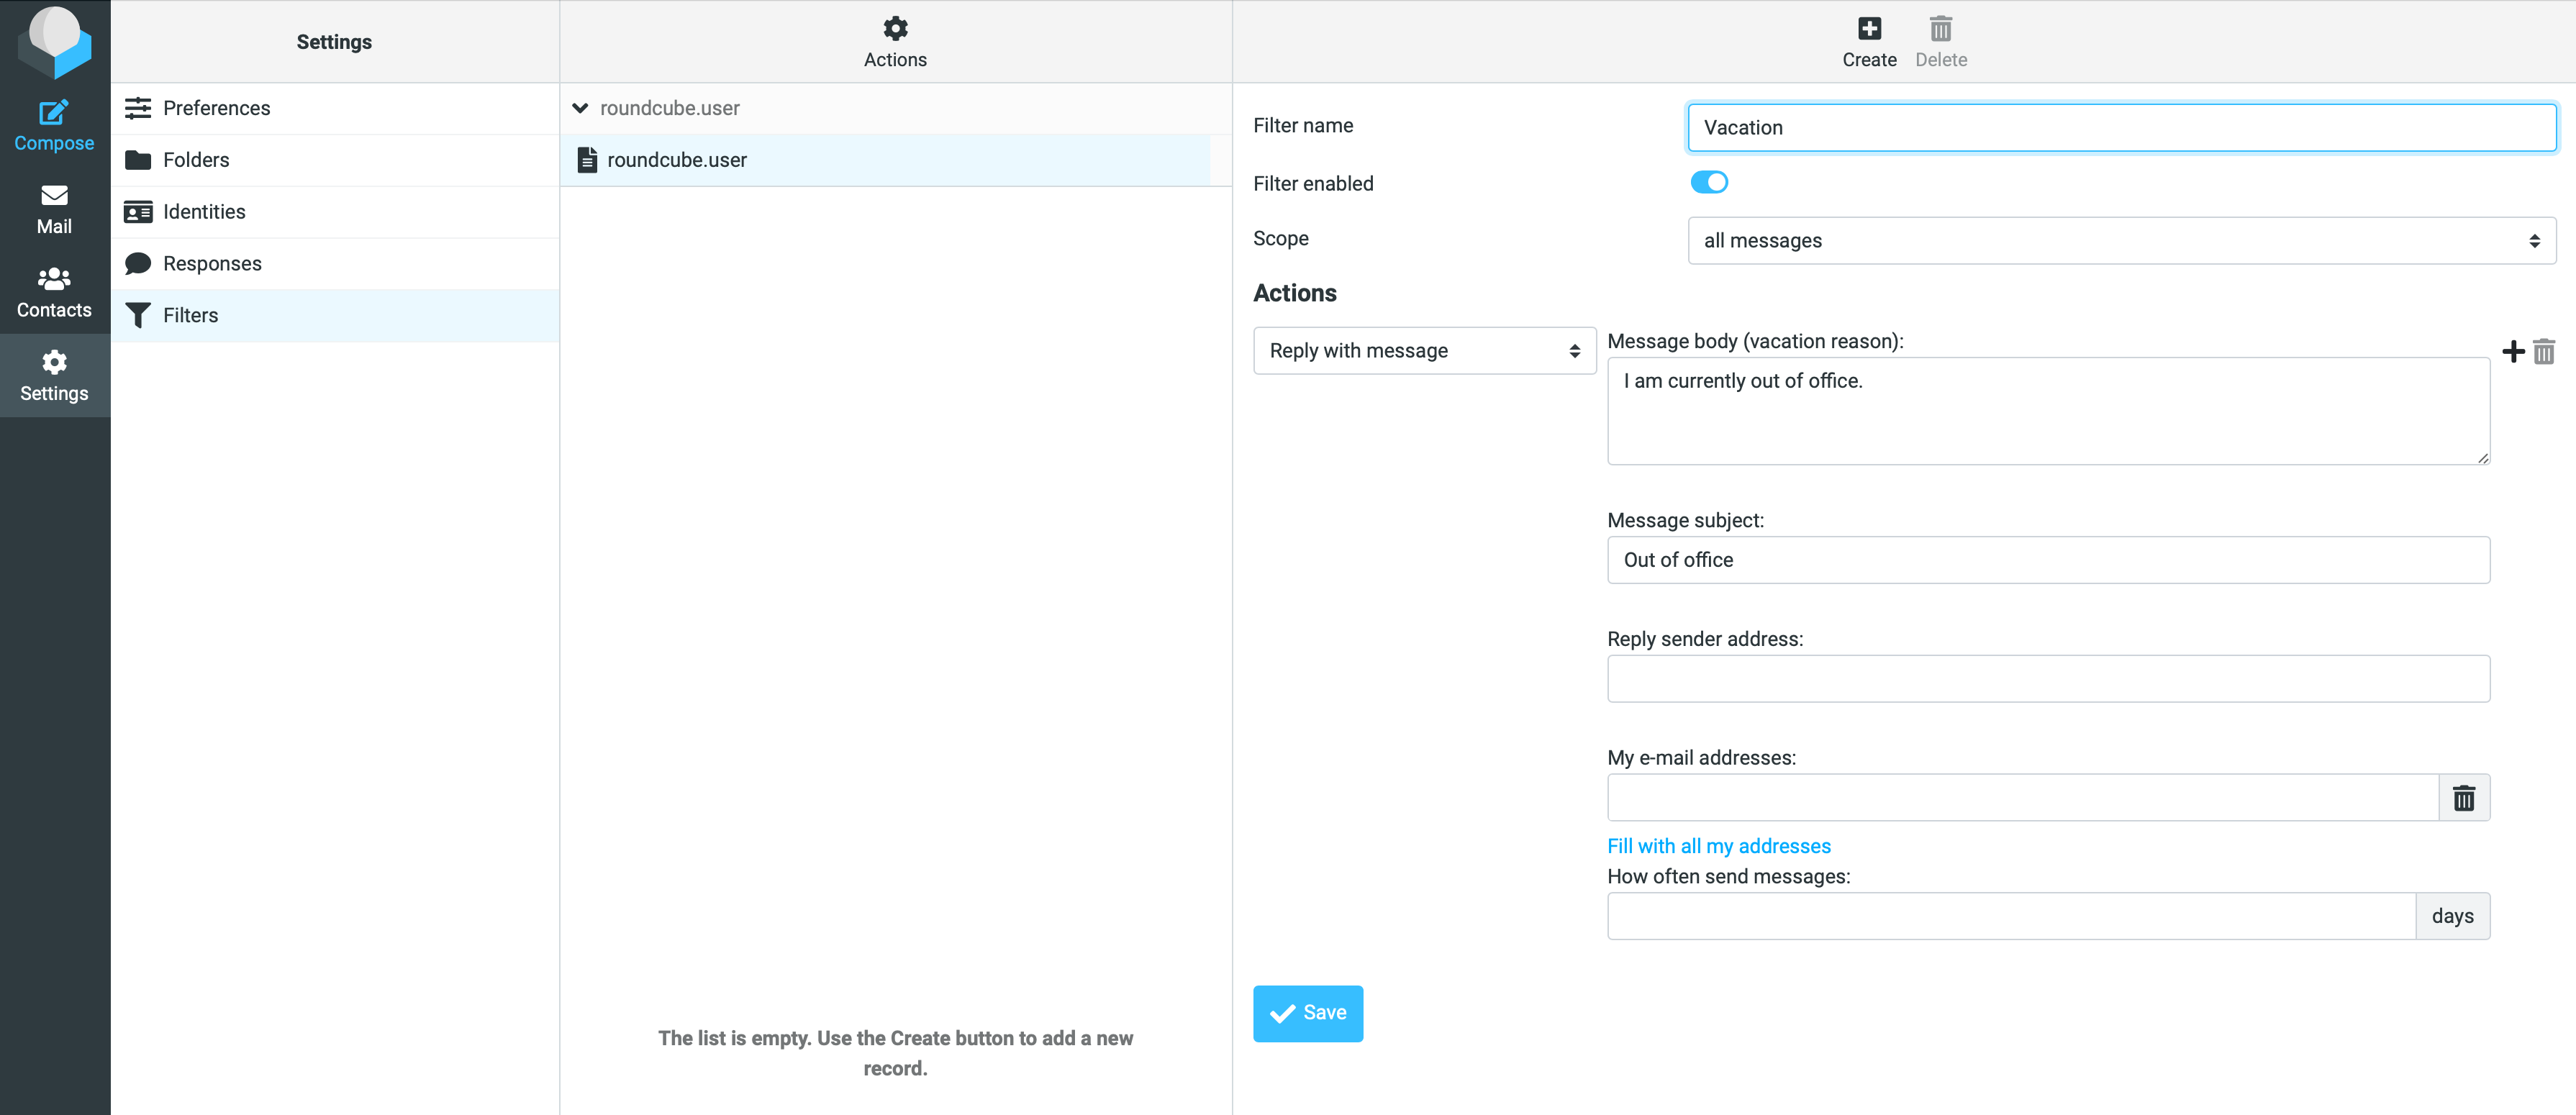Select the roundcube.user script in list

point(677,160)
